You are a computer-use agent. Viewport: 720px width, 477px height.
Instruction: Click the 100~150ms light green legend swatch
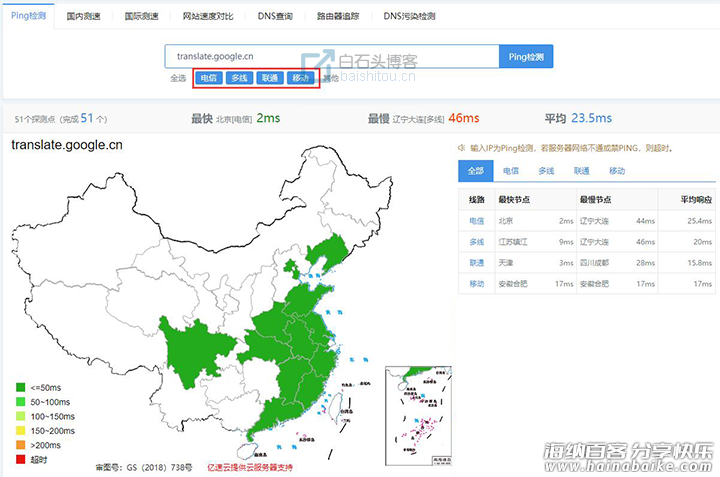(21, 416)
